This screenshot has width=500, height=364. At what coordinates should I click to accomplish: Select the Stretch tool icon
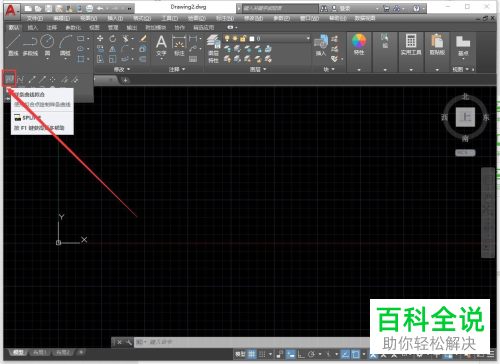100,59
